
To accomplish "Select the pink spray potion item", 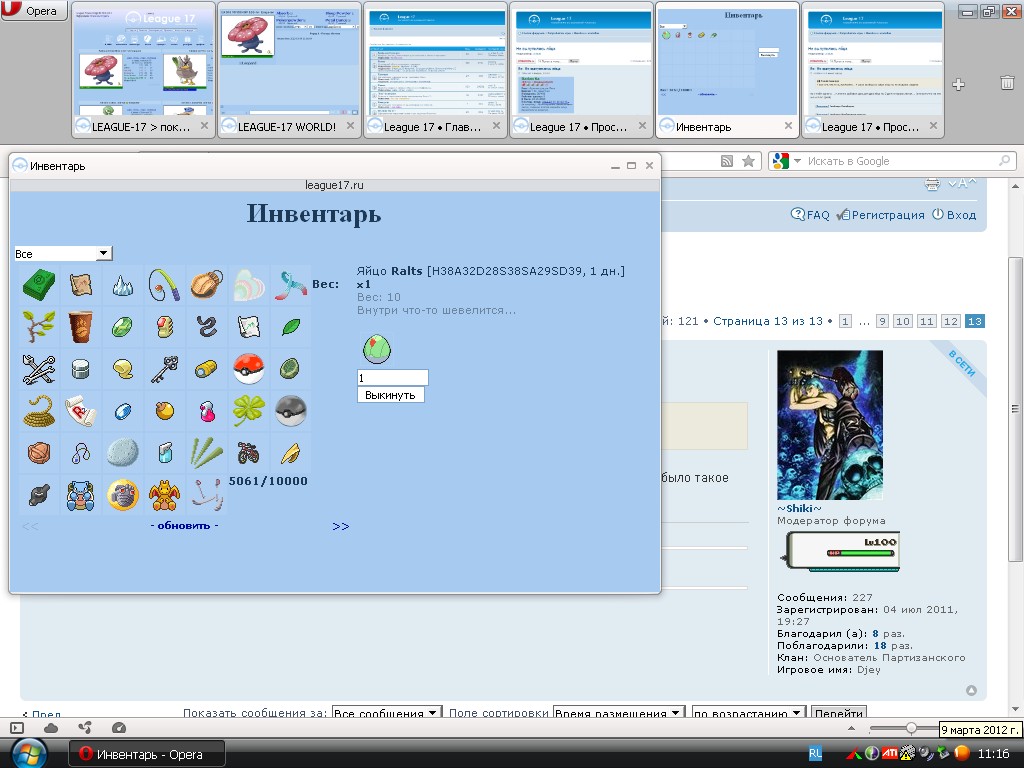I will point(206,411).
